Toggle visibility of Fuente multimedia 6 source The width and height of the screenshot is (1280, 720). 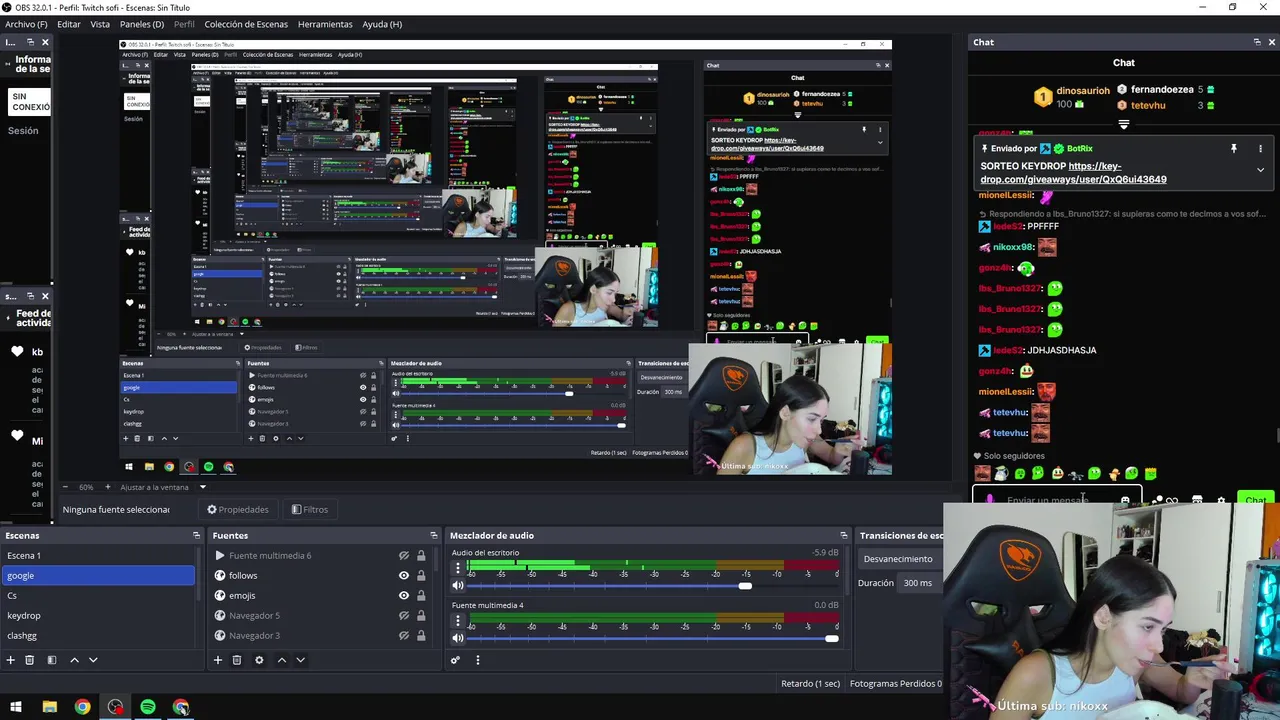click(404, 555)
